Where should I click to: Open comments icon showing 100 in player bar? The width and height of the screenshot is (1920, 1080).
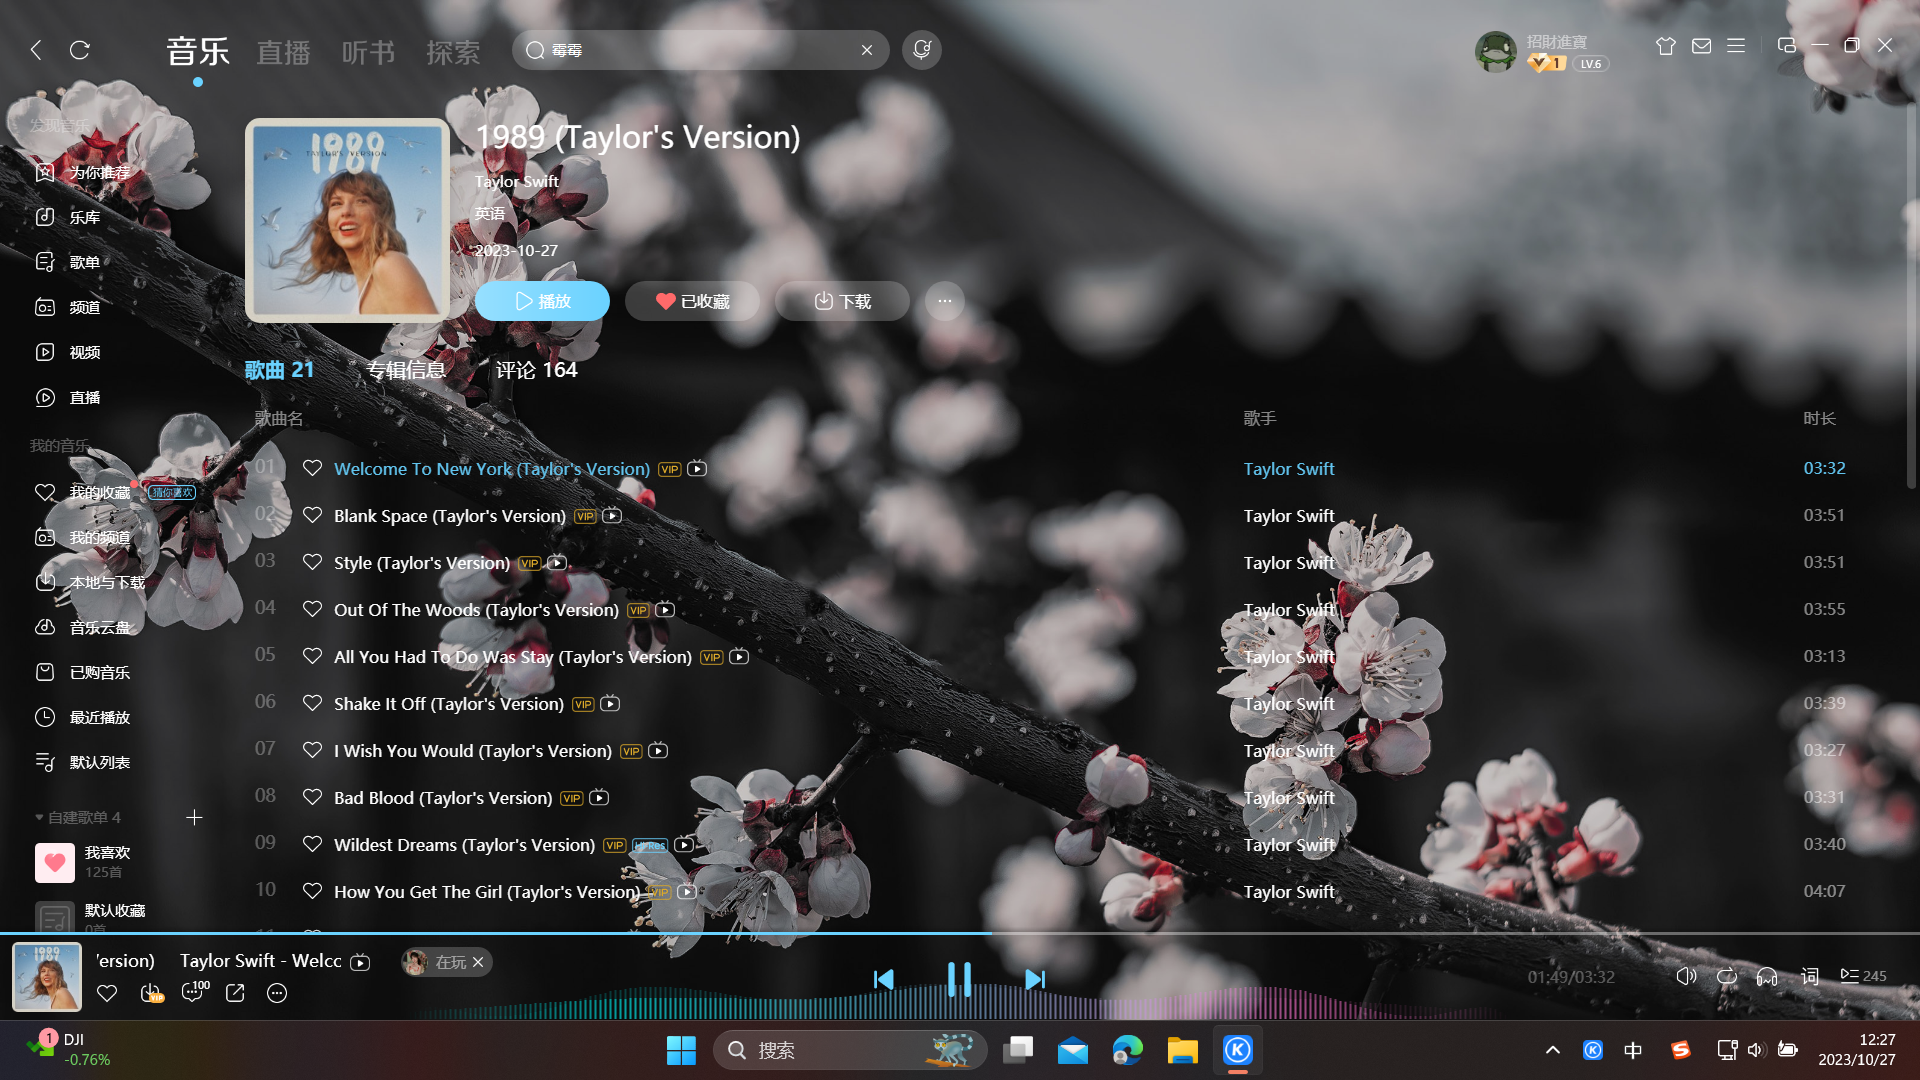194,992
